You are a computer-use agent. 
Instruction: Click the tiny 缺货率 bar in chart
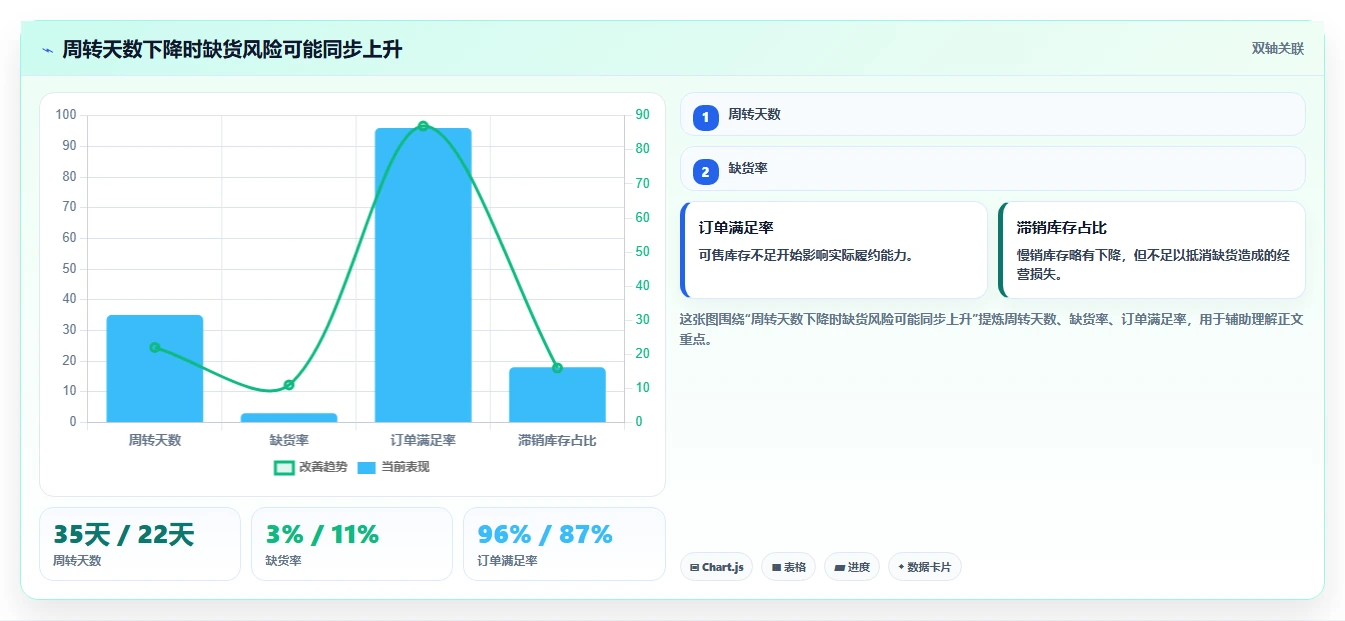(x=289, y=417)
